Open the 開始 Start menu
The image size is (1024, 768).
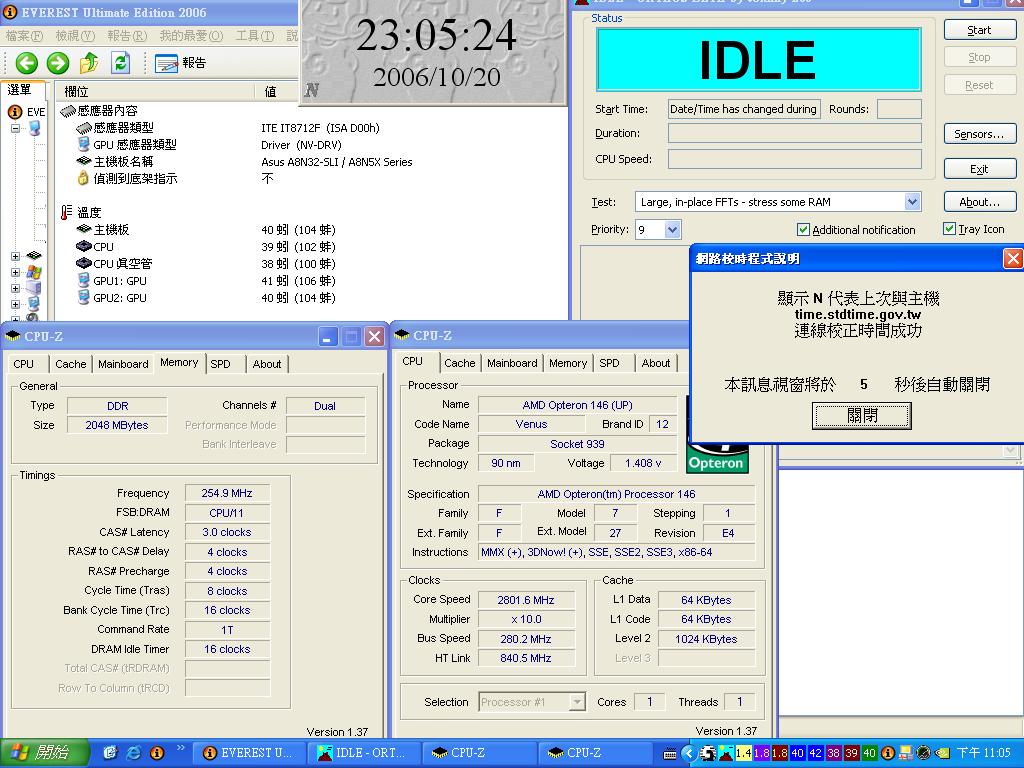[43, 753]
